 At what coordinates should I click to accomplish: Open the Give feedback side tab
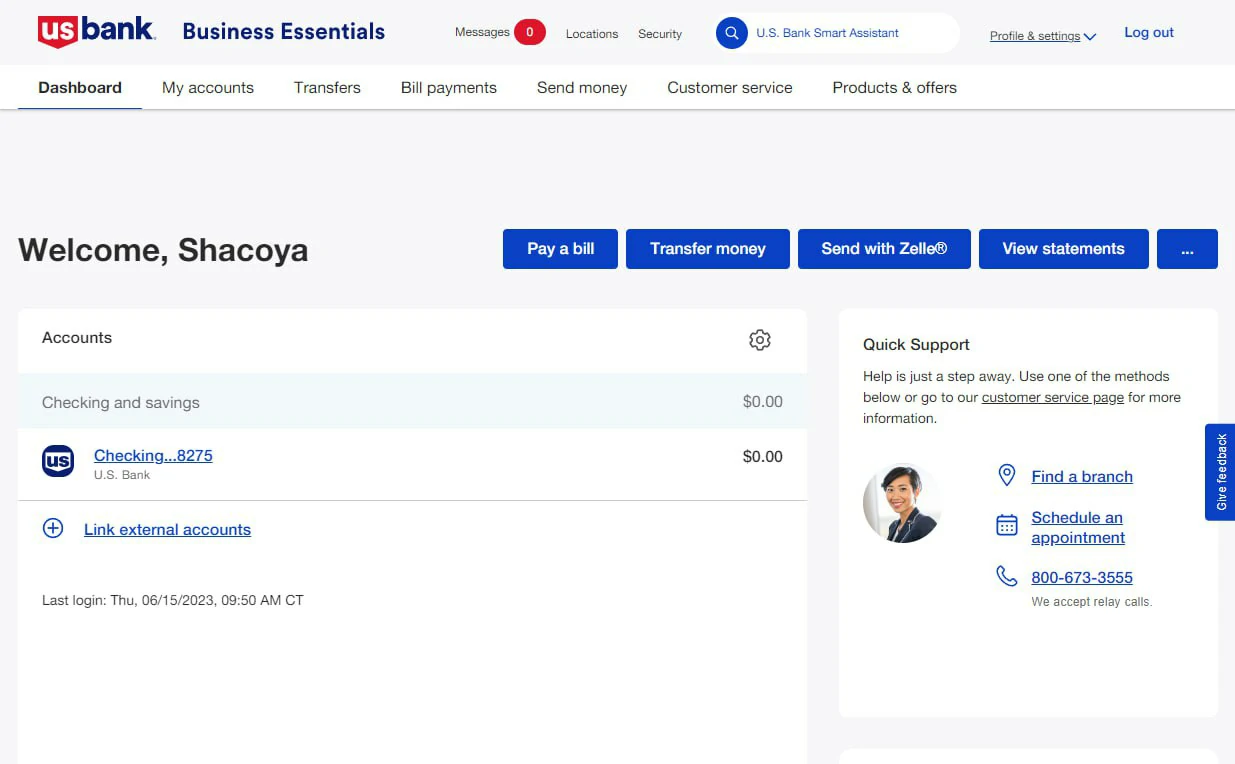[1220, 472]
